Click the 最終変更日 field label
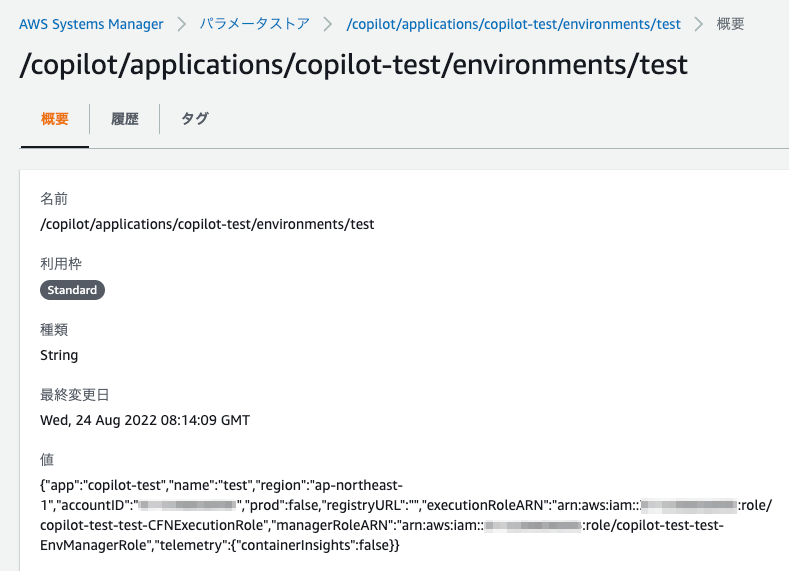789x571 pixels. click(74, 395)
